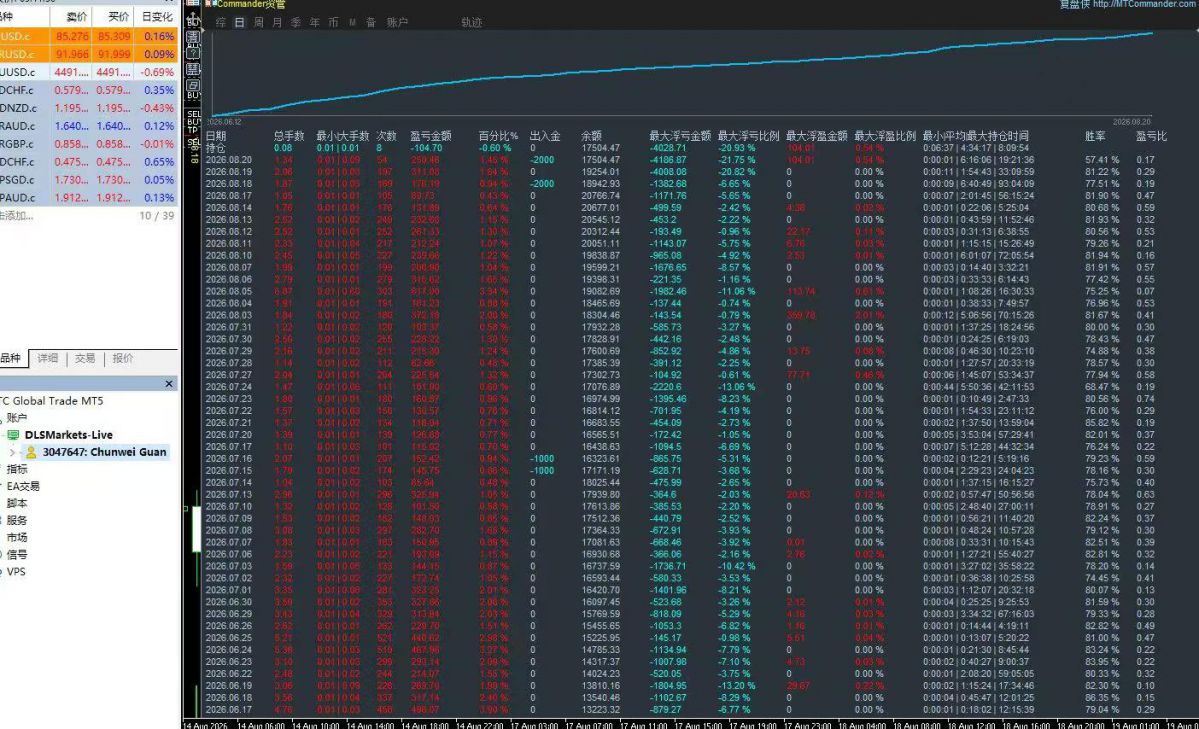Select the 持仓 open positions row
Image resolution: width=1199 pixels, height=729 pixels.
pyautogui.click(x=685, y=148)
